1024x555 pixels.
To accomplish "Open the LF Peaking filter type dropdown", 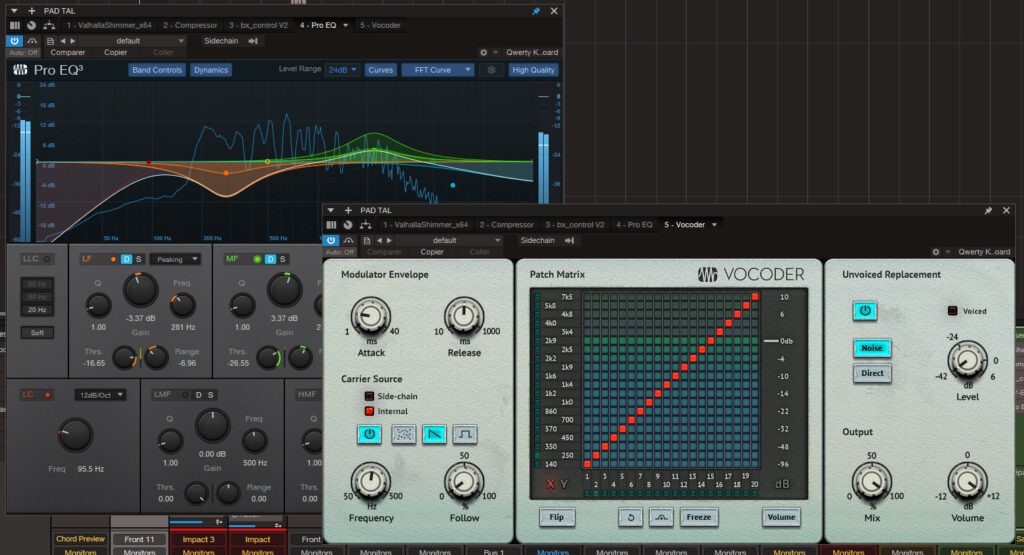I will pyautogui.click(x=175, y=259).
